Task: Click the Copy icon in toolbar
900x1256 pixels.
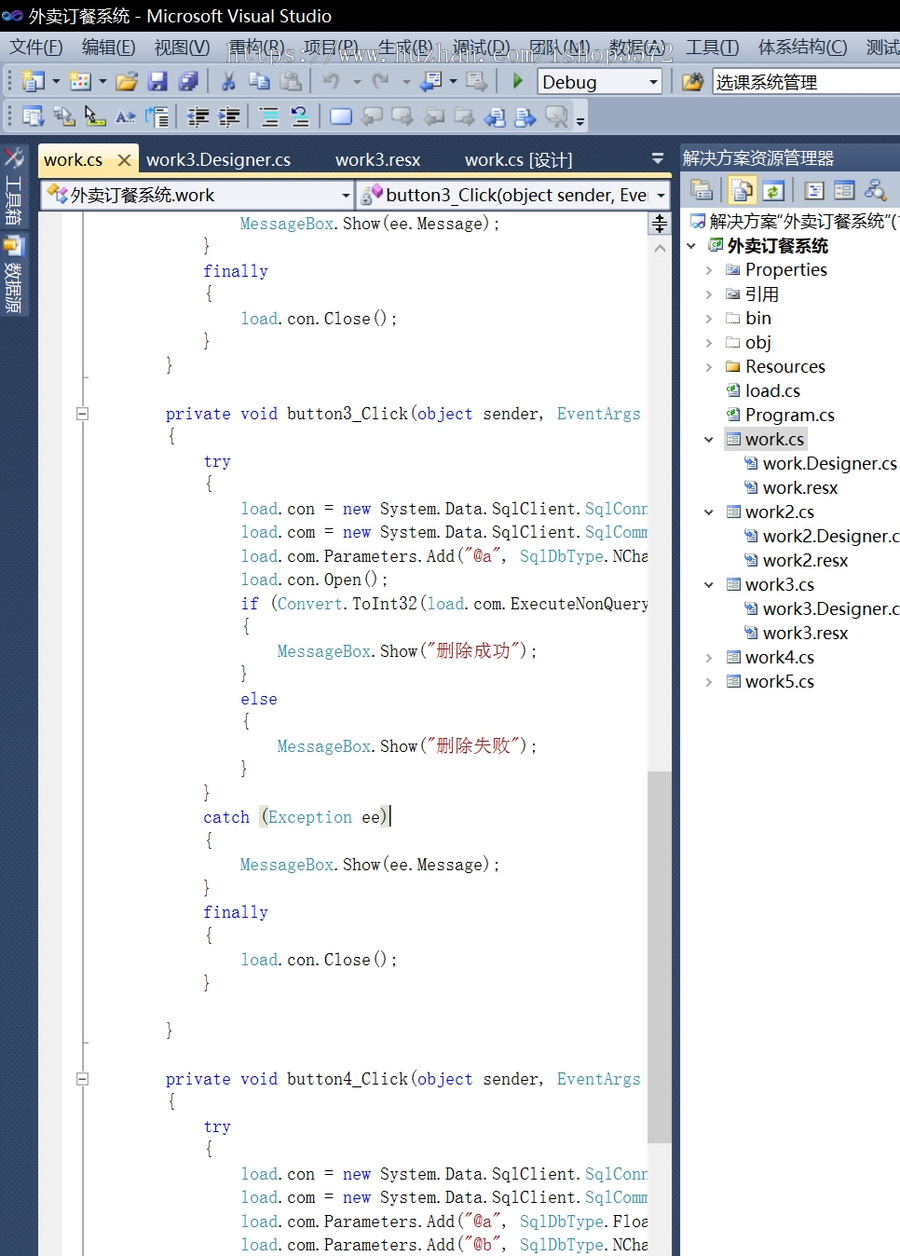Action: 259,82
